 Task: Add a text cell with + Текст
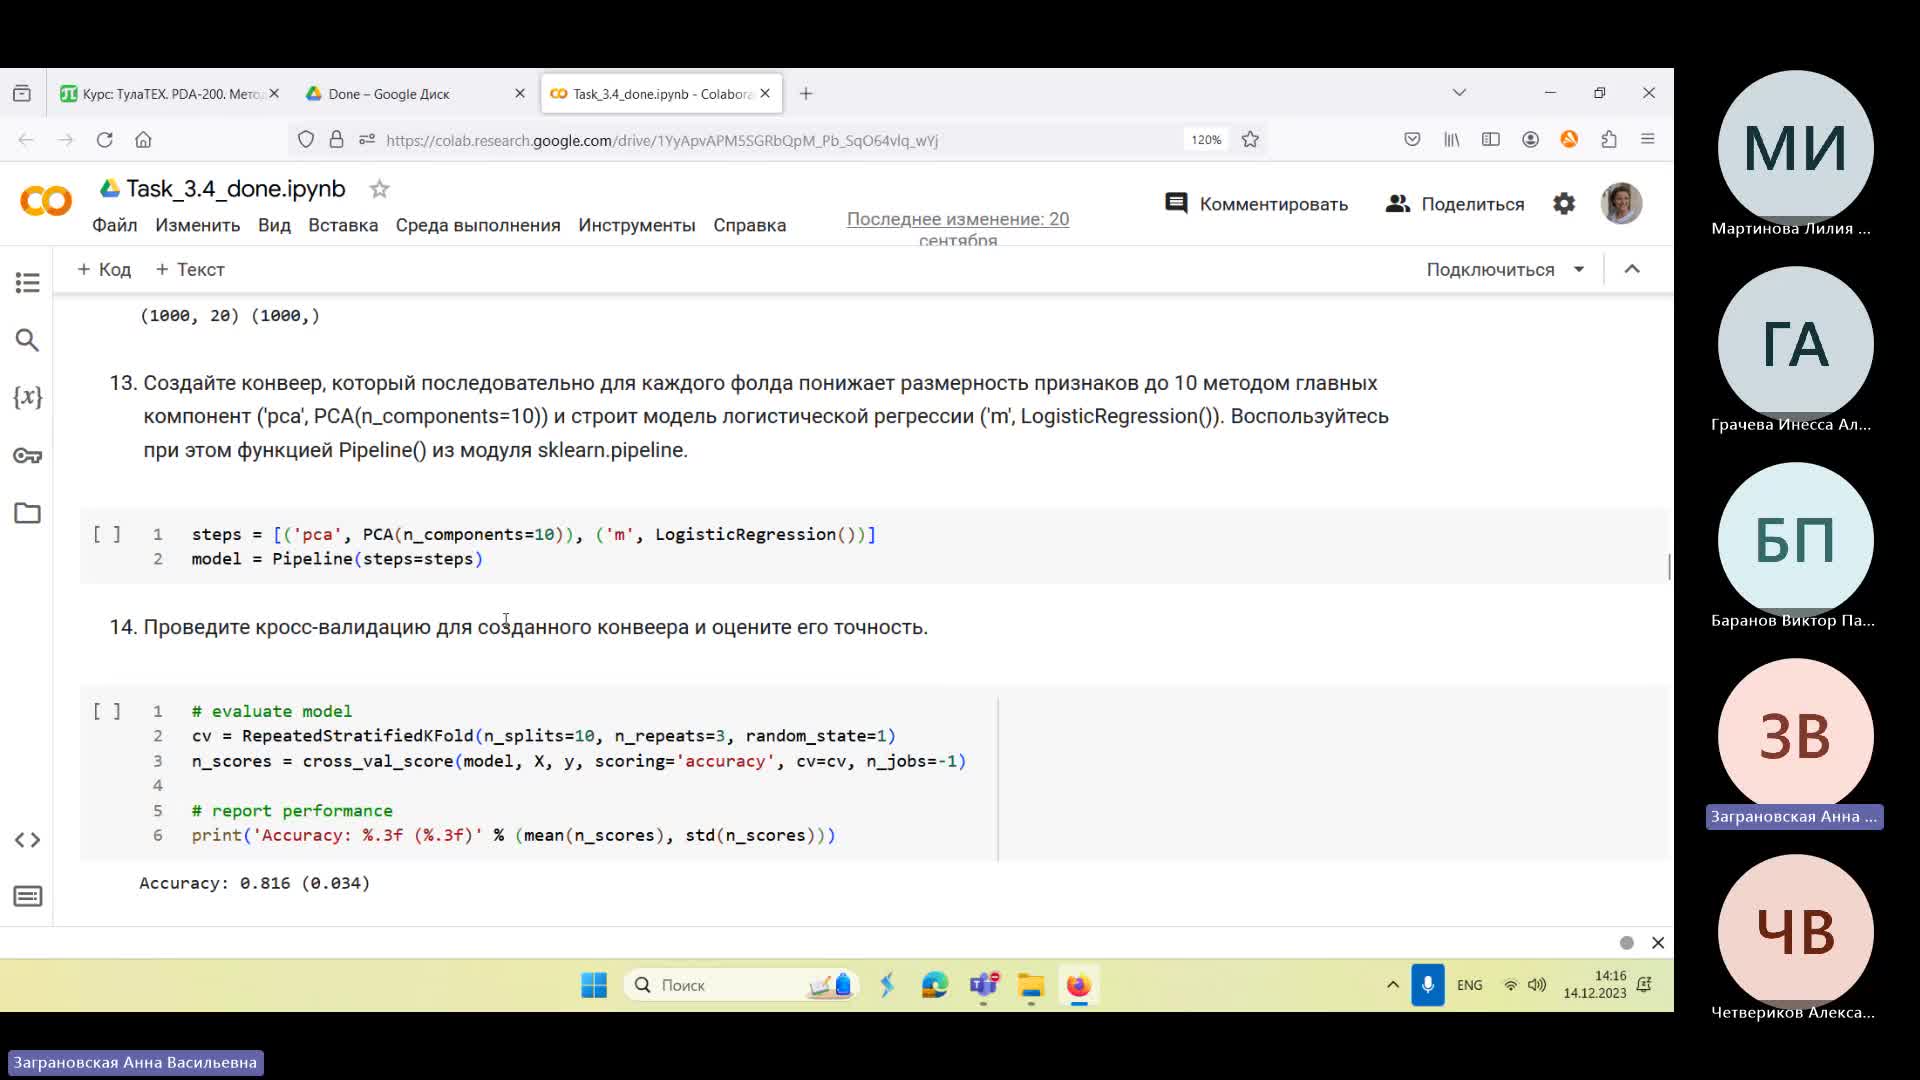189,269
